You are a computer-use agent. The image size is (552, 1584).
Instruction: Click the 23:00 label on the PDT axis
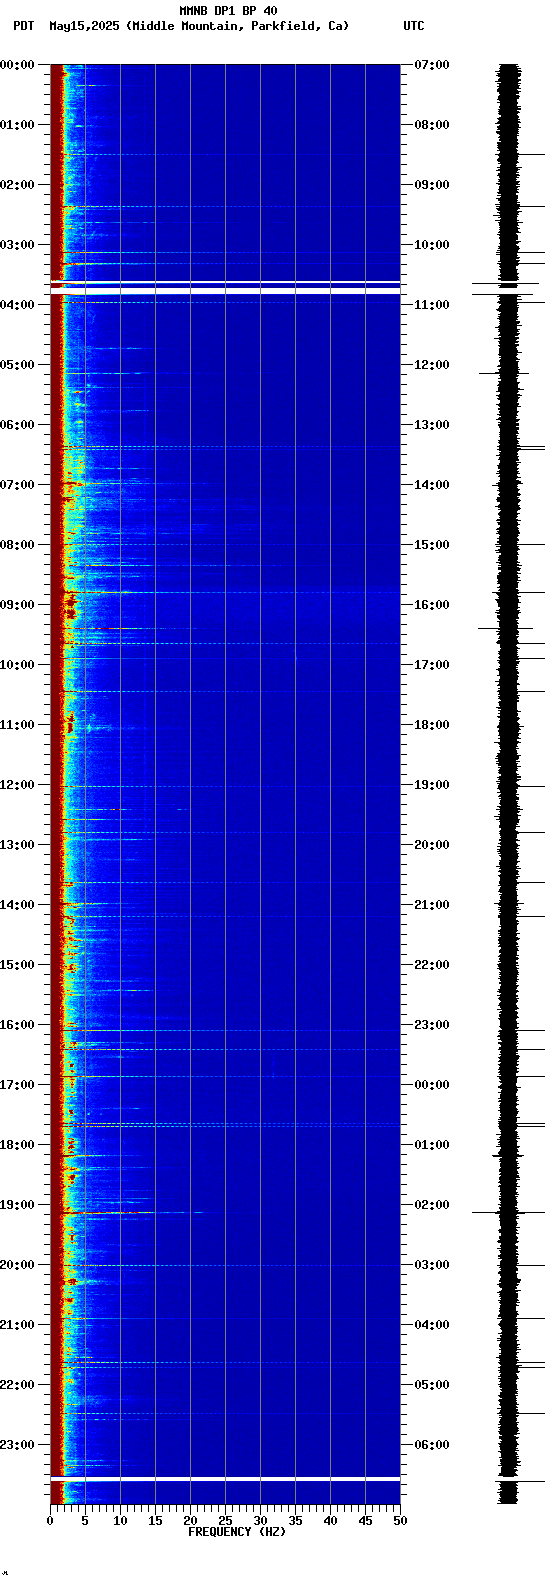[x=18, y=1445]
